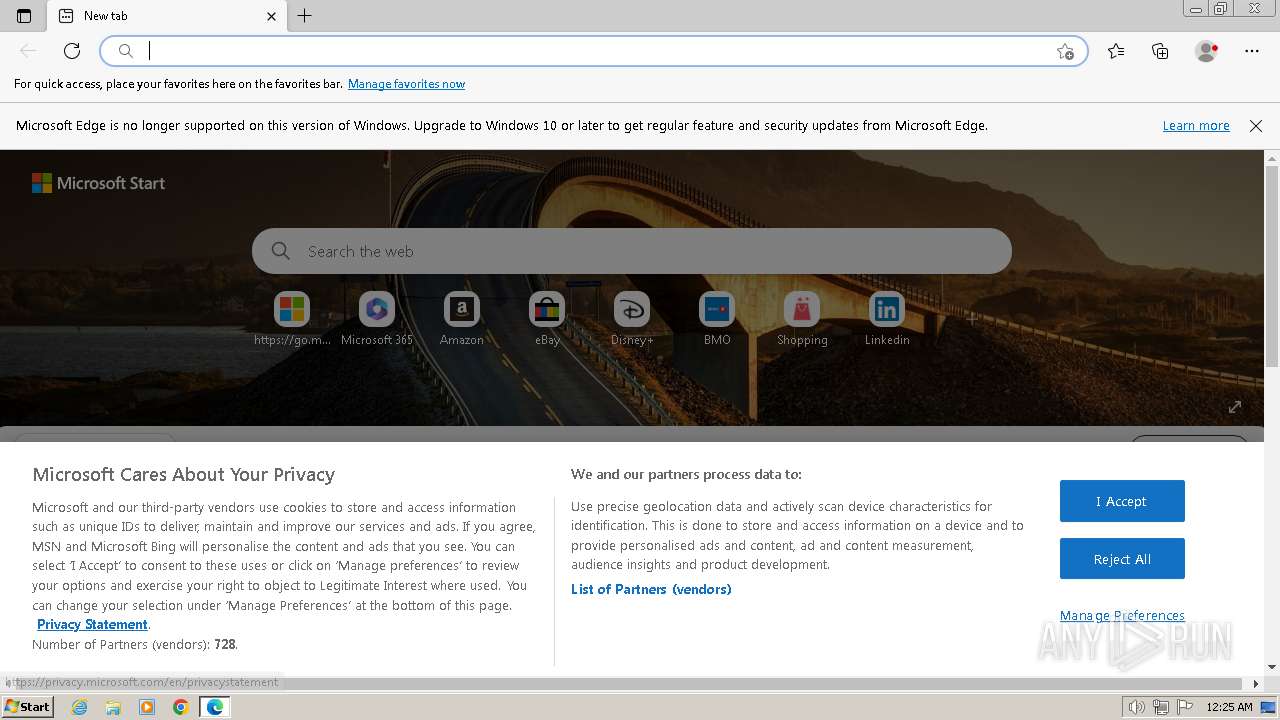Open the tab actions menu icon
This screenshot has width=1280, height=720.
(24, 16)
